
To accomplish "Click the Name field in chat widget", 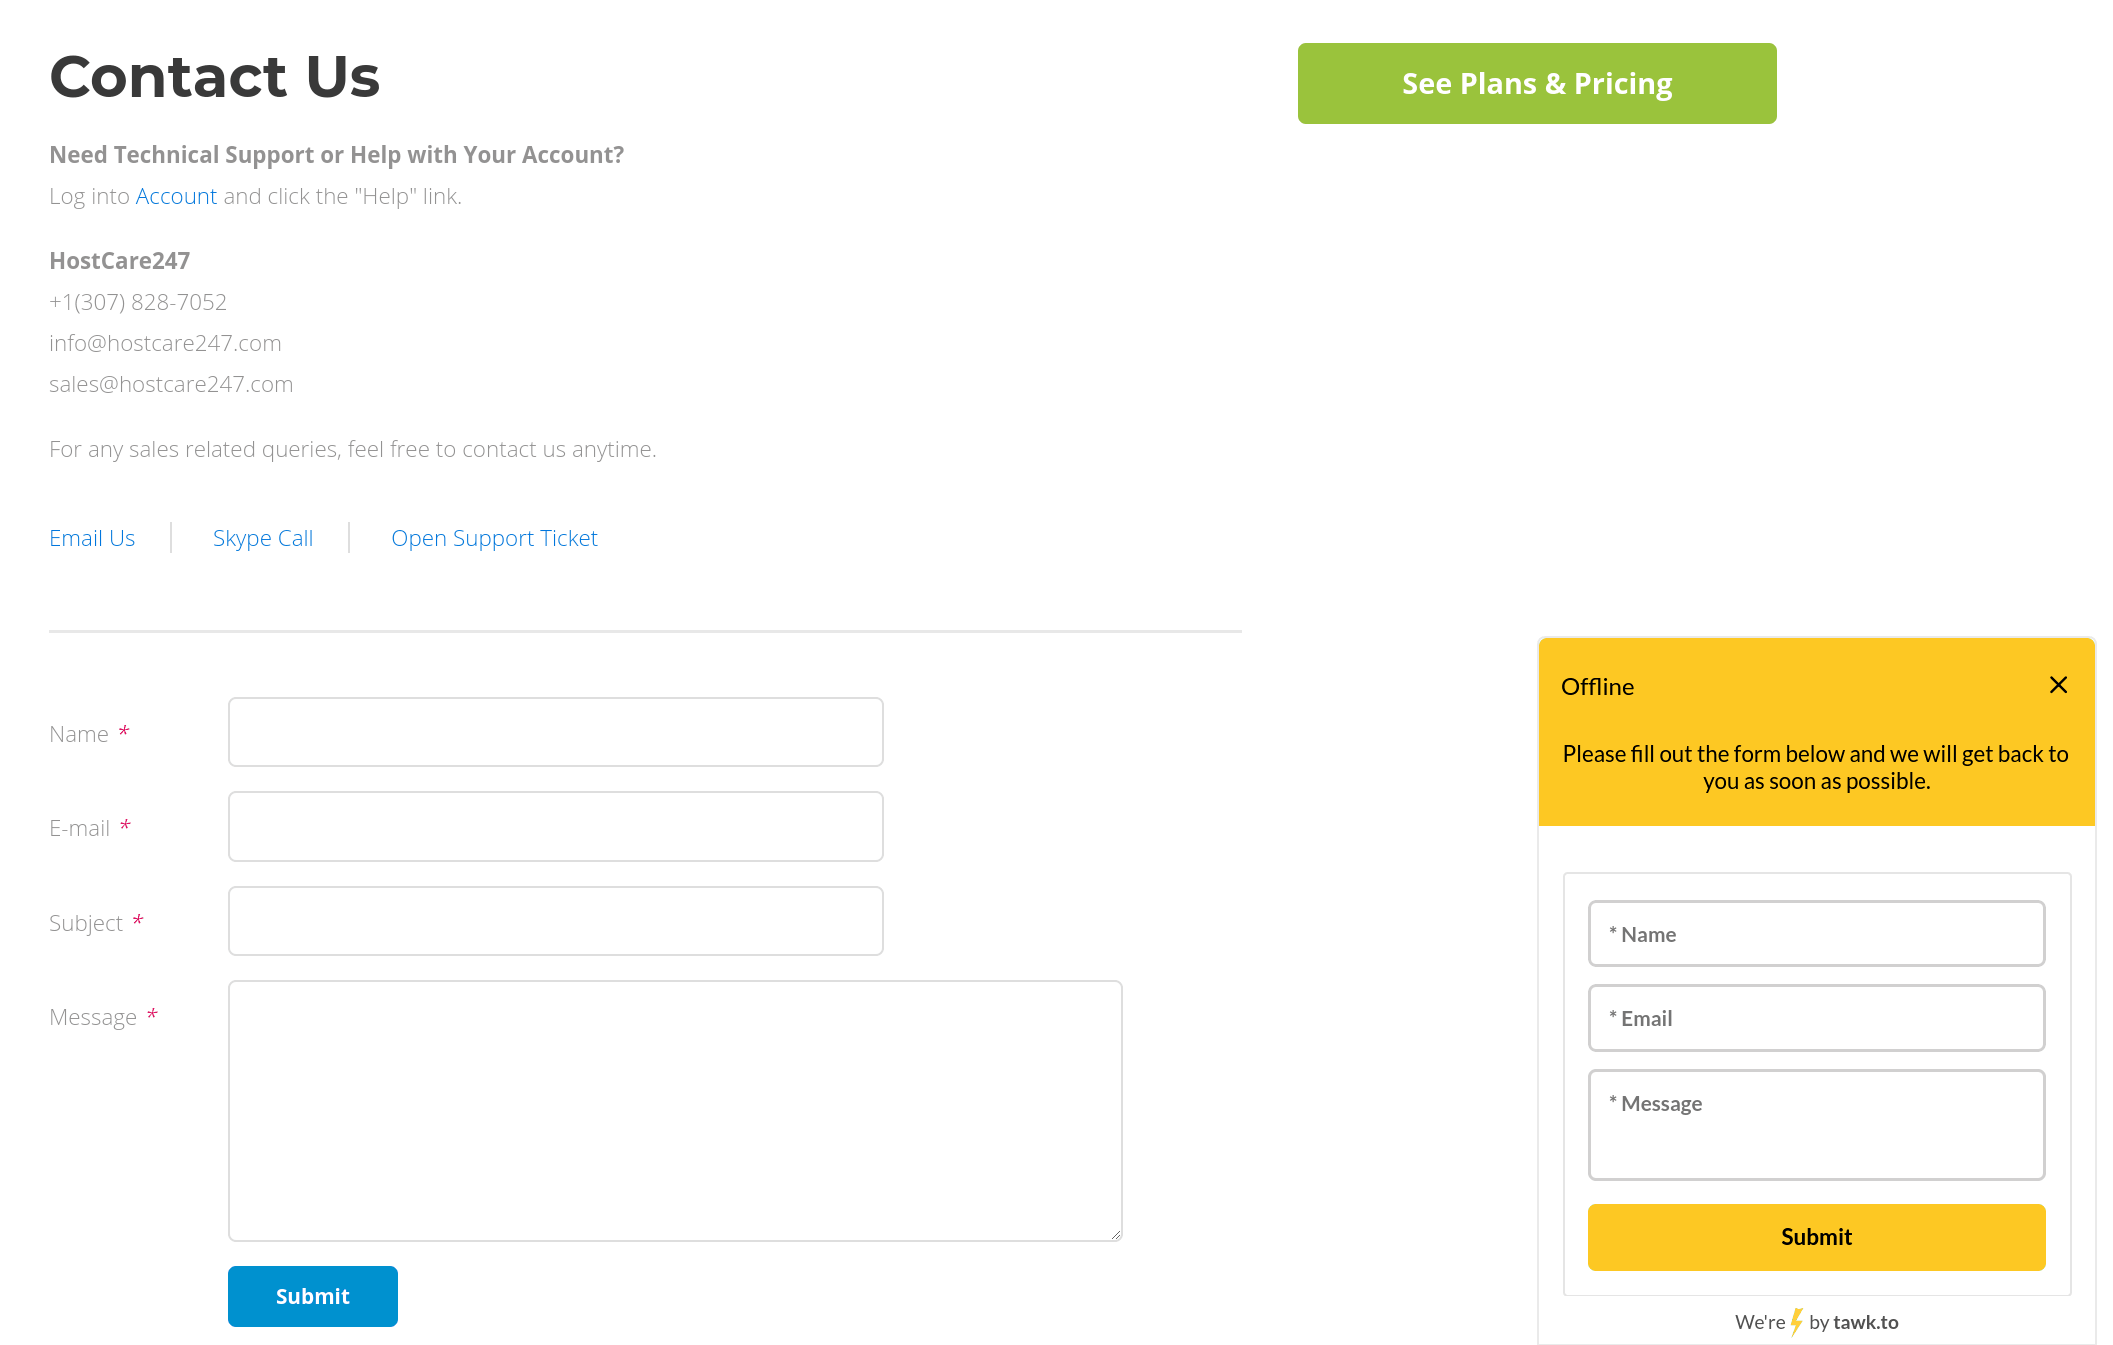I will coord(1817,932).
